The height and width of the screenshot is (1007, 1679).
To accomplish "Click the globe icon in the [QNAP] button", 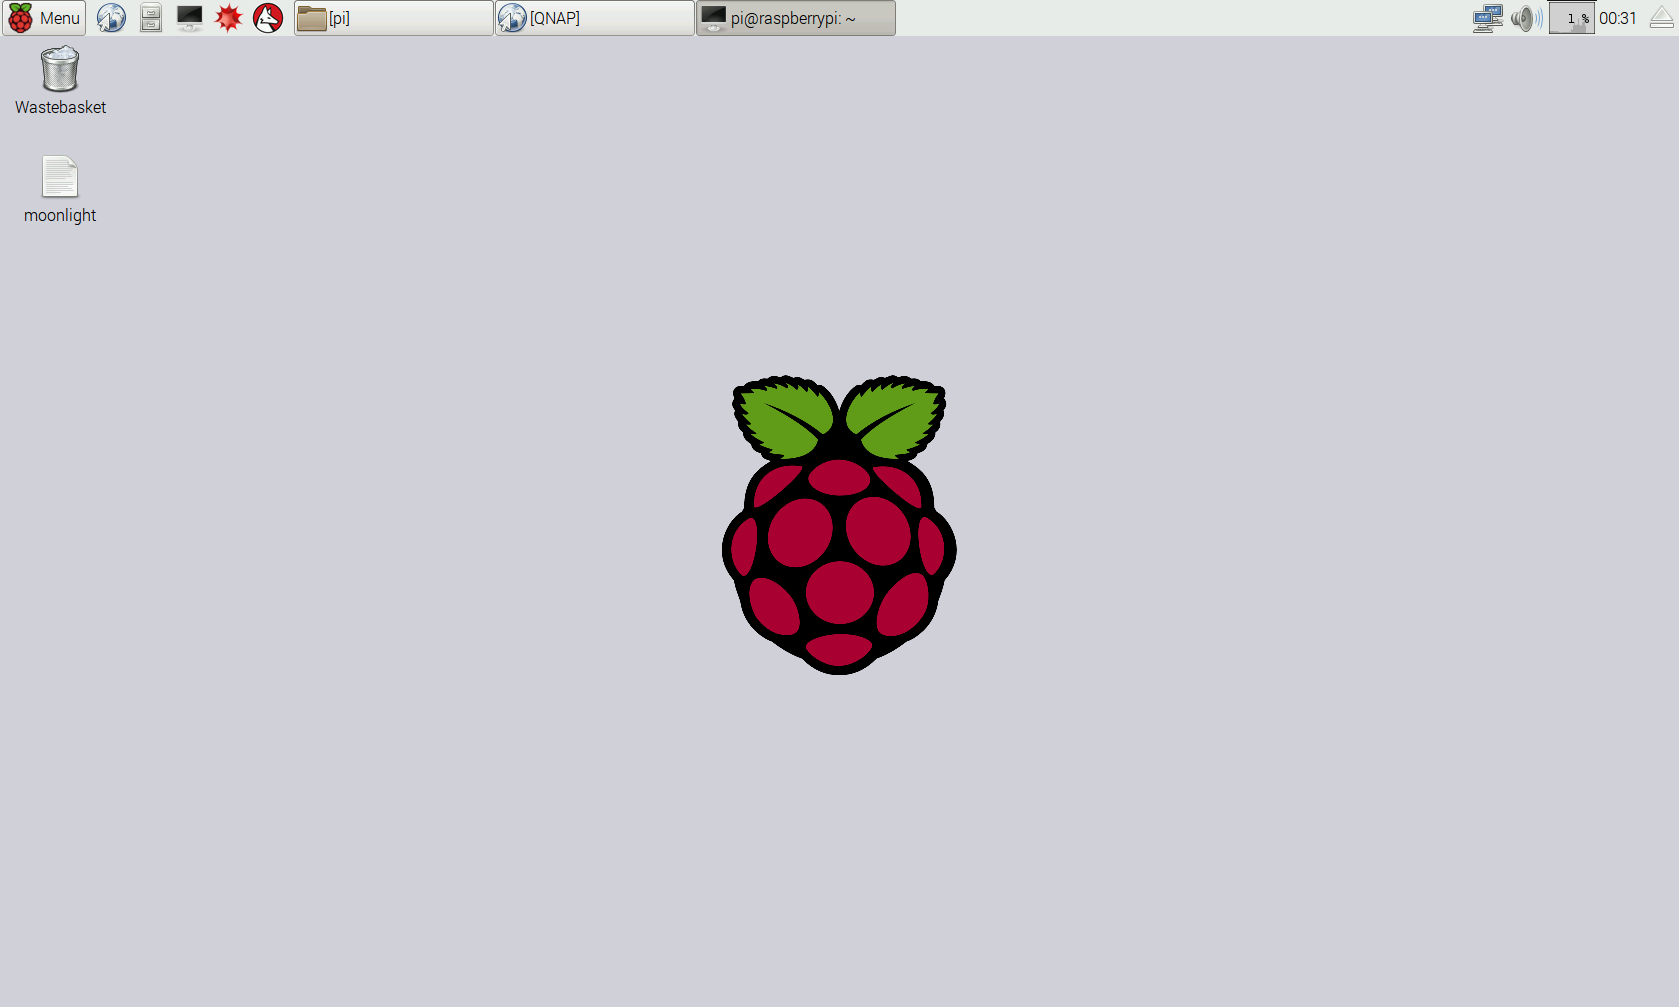I will pyautogui.click(x=512, y=17).
